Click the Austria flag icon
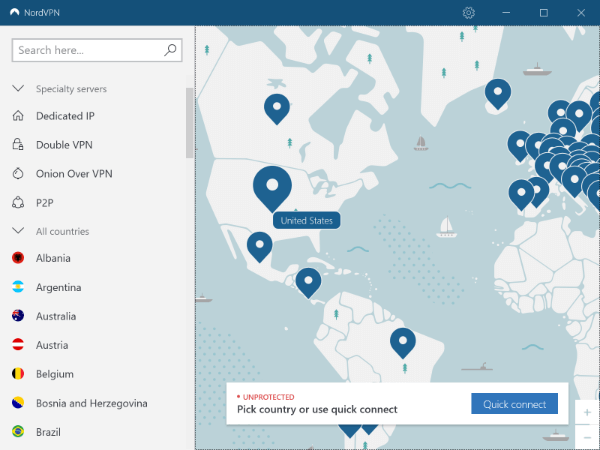The width and height of the screenshot is (600, 450). click(18, 345)
